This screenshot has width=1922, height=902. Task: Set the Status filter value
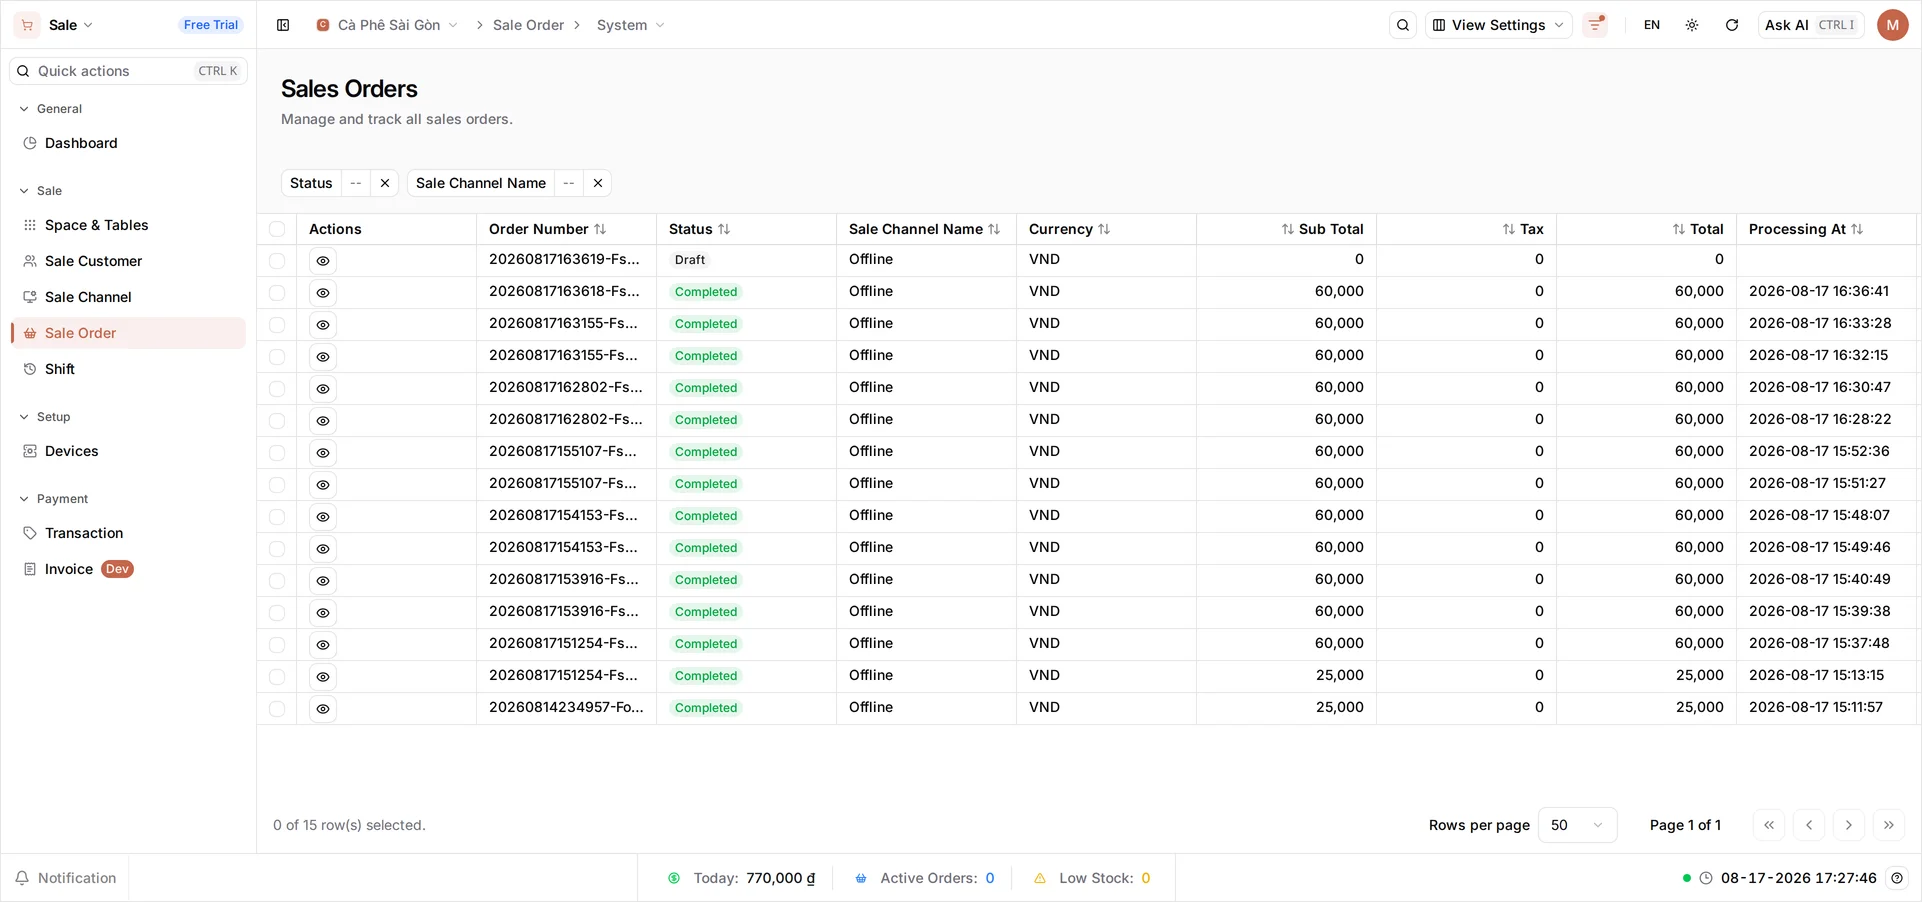coord(356,183)
